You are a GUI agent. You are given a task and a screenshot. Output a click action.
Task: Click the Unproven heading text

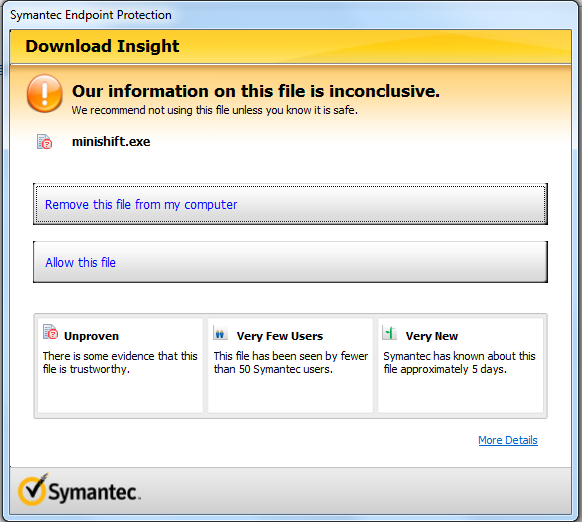point(91,336)
